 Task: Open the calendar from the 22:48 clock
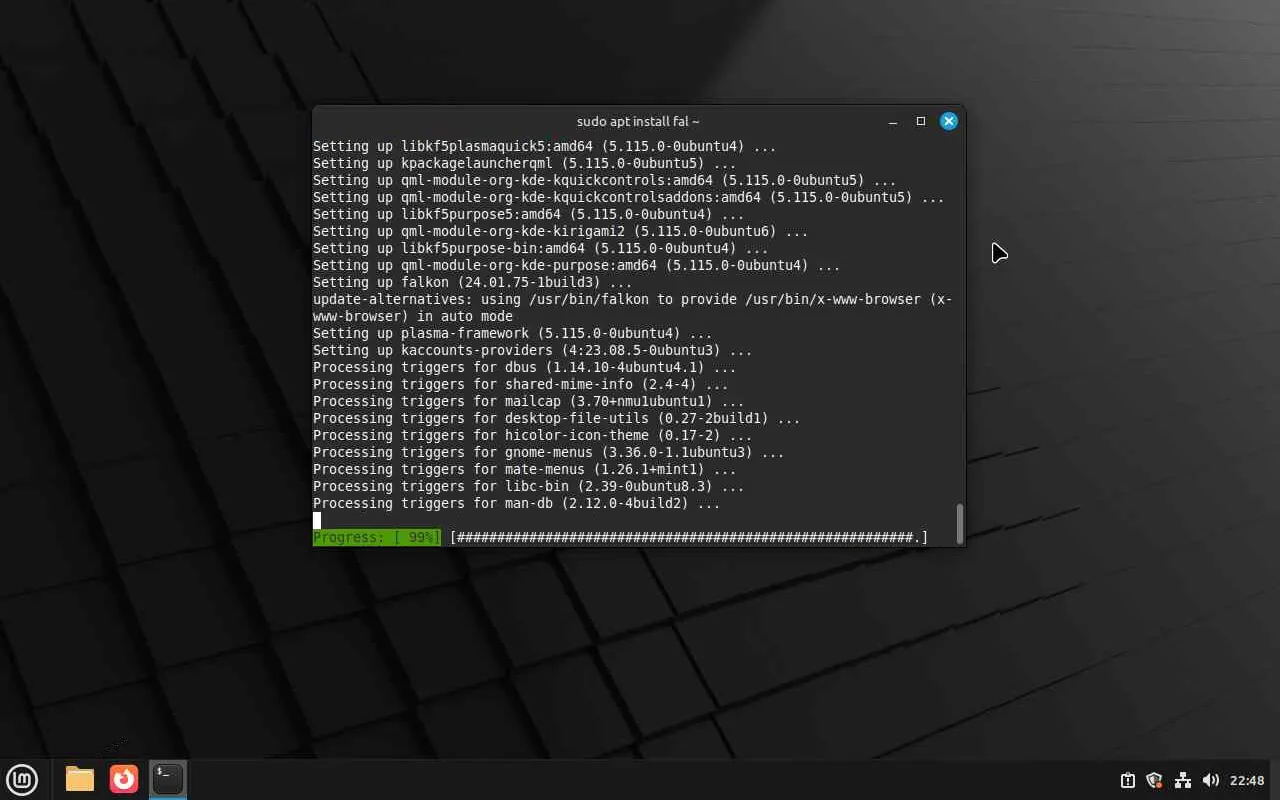click(x=1247, y=780)
